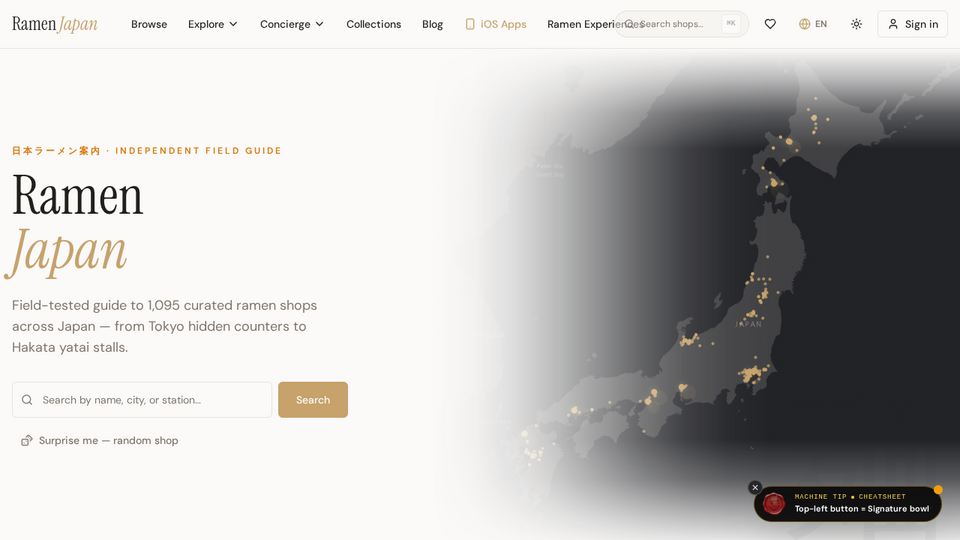Screen dimensions: 960x540
Task: Go to the Blog page
Action: tap(432, 24)
